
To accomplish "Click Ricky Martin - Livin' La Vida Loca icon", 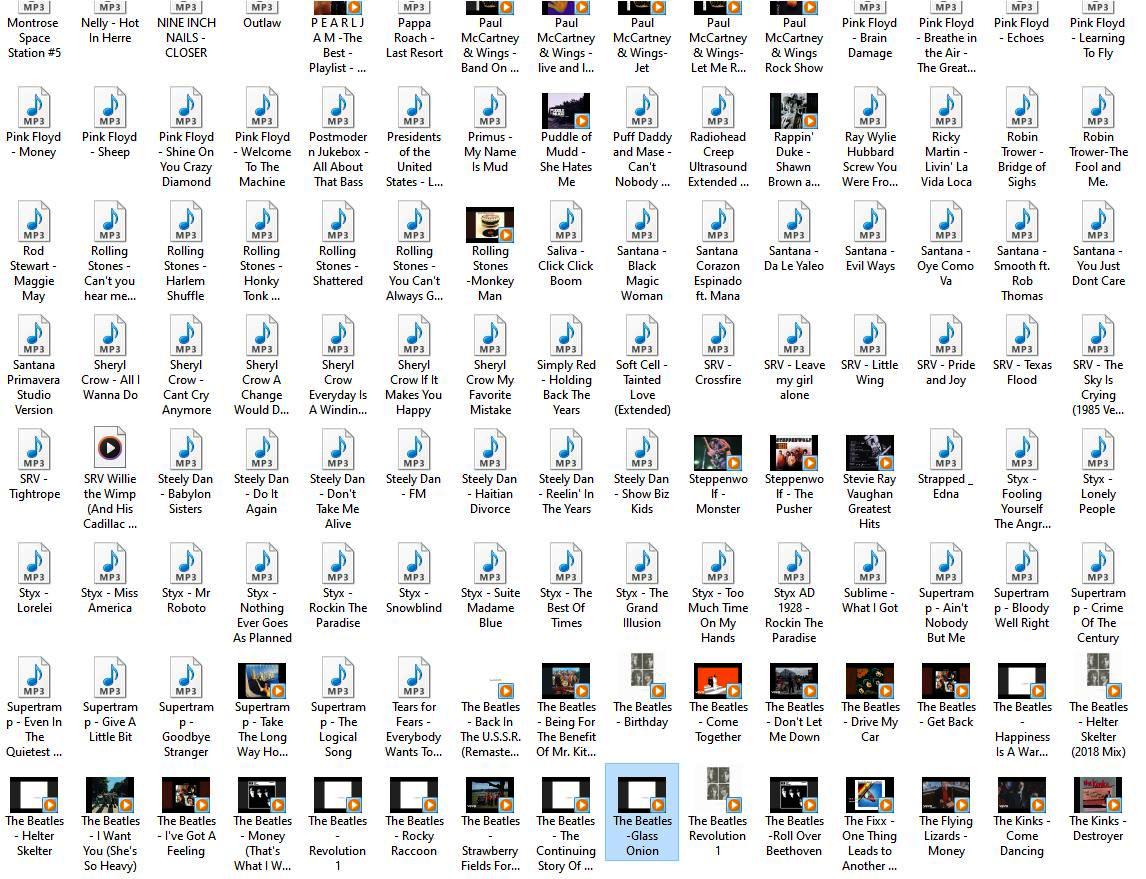I will pyautogui.click(x=946, y=108).
